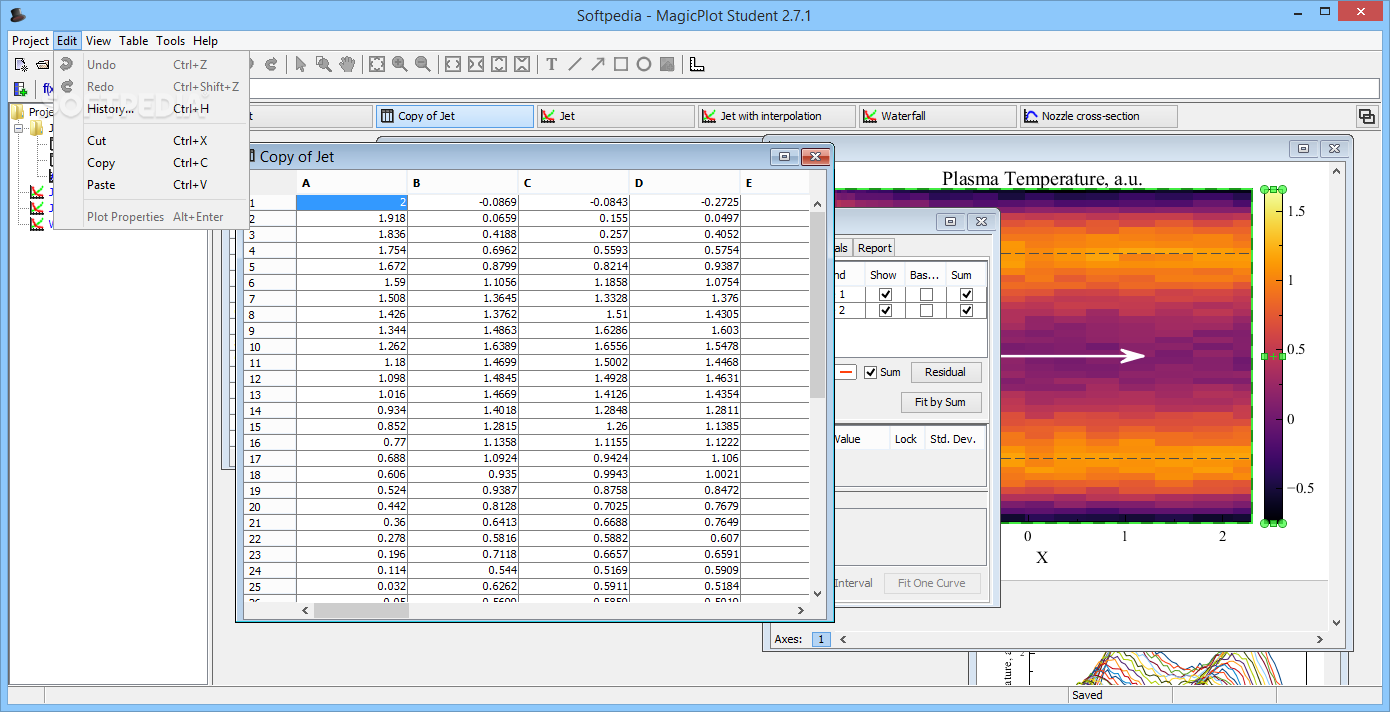Select row header 10 in table

[x=270, y=346]
